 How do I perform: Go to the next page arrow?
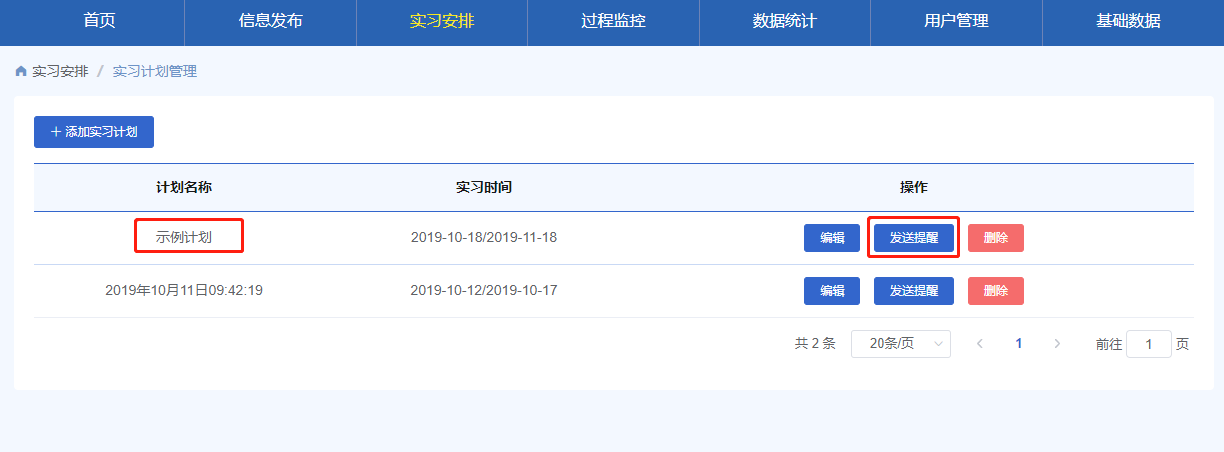(x=1057, y=344)
